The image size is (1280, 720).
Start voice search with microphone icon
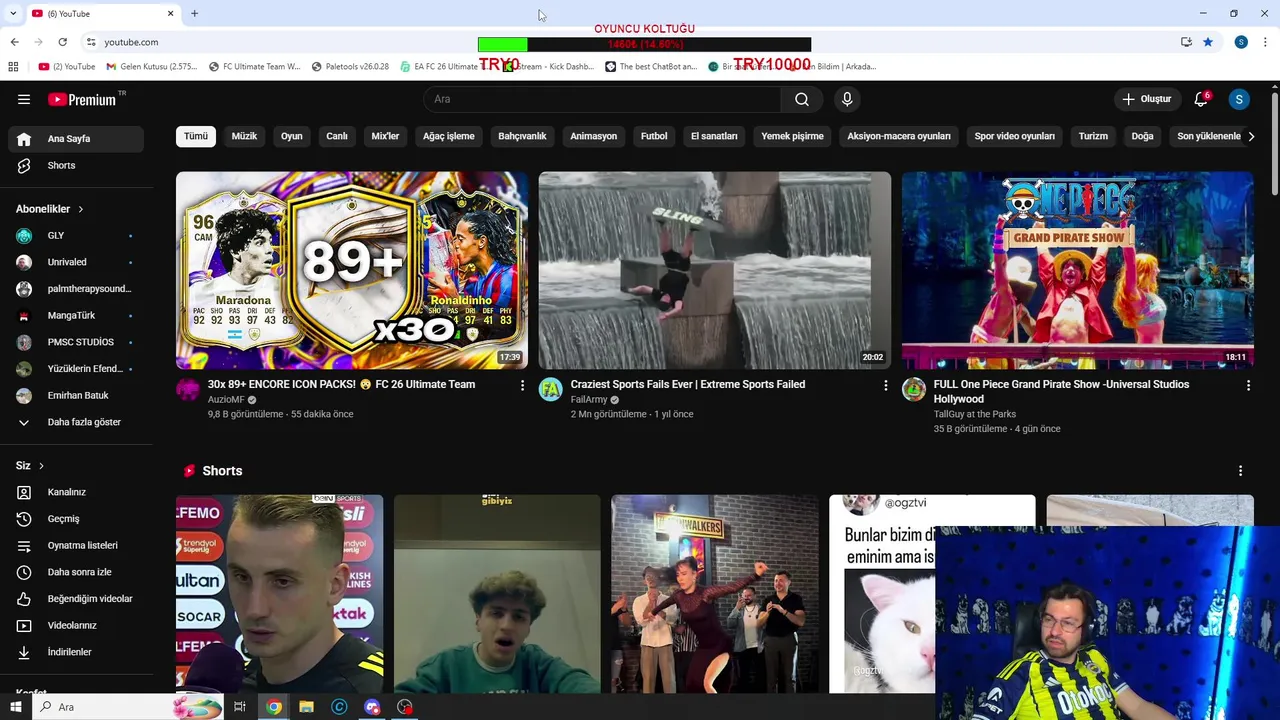coord(847,99)
